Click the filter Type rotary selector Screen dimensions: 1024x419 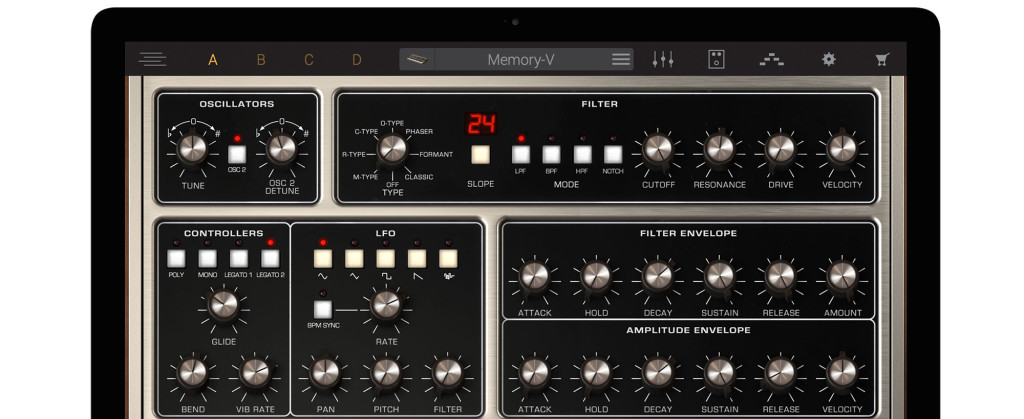pos(392,150)
